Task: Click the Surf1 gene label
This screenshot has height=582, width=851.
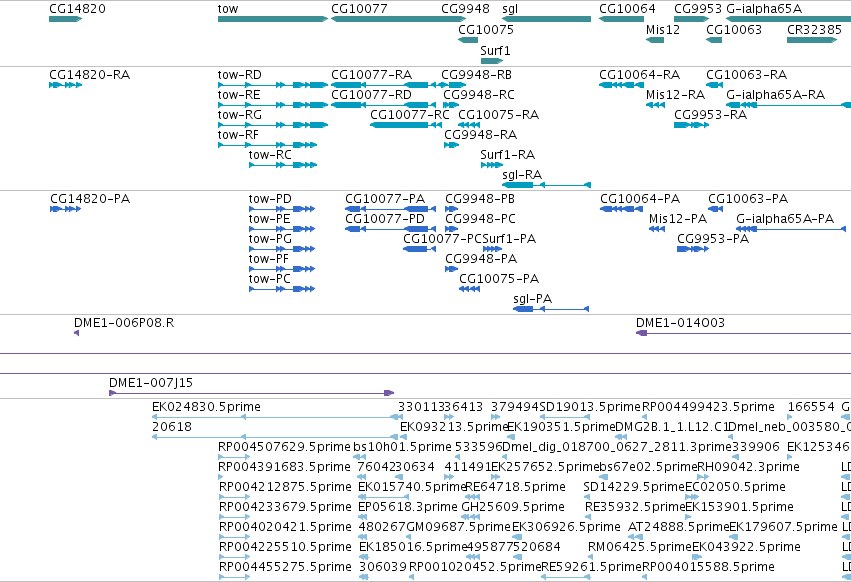Action: (495, 50)
